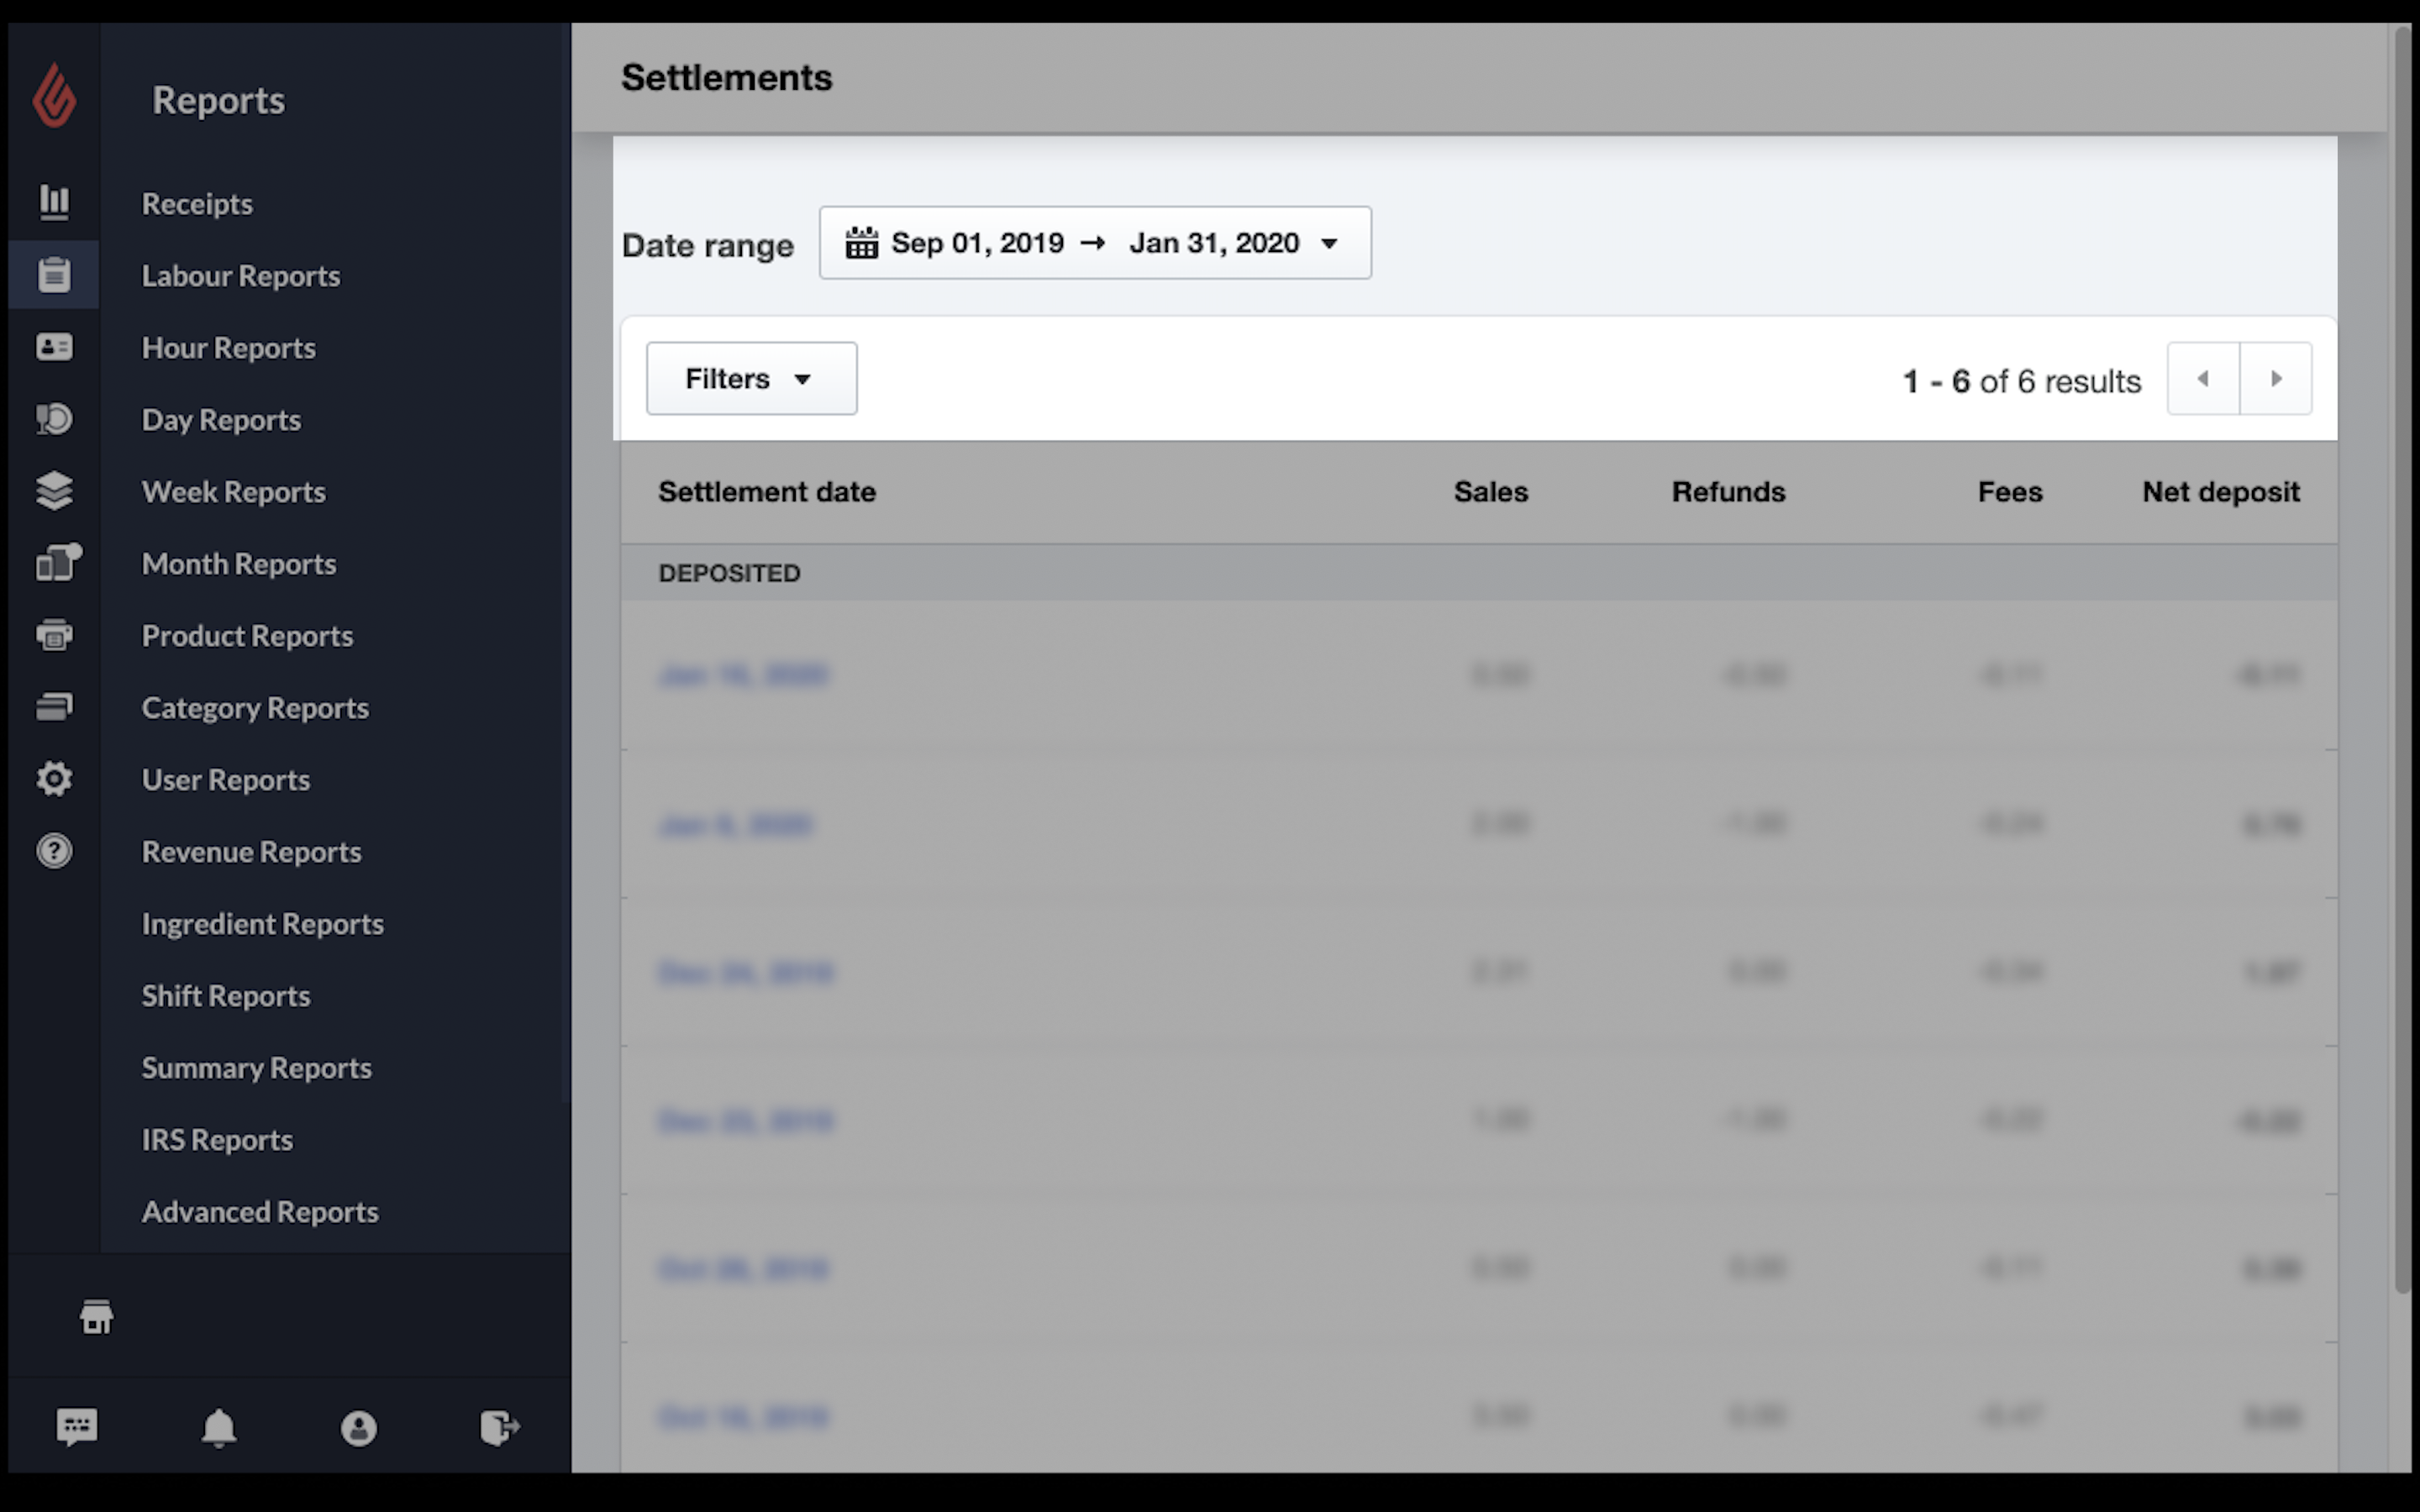
Task: Click the devices sidebar icon
Action: pos(58,562)
